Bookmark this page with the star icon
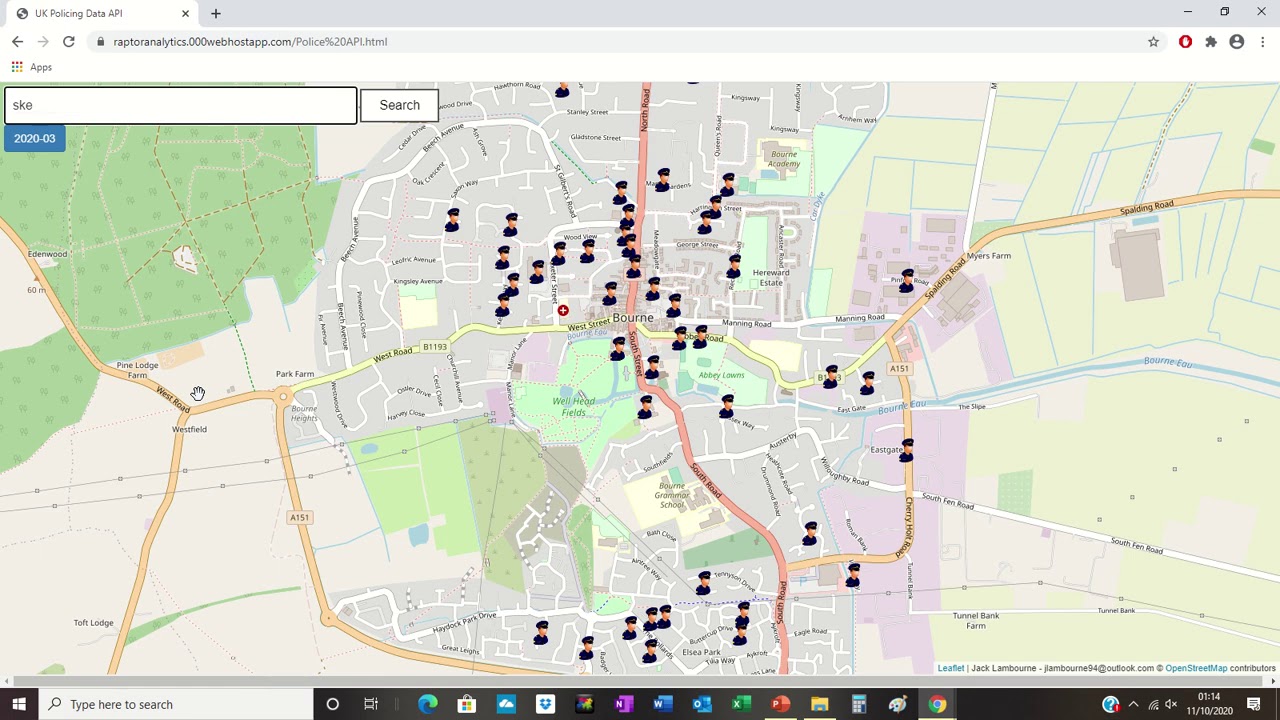This screenshot has height=720, width=1280. [1153, 42]
